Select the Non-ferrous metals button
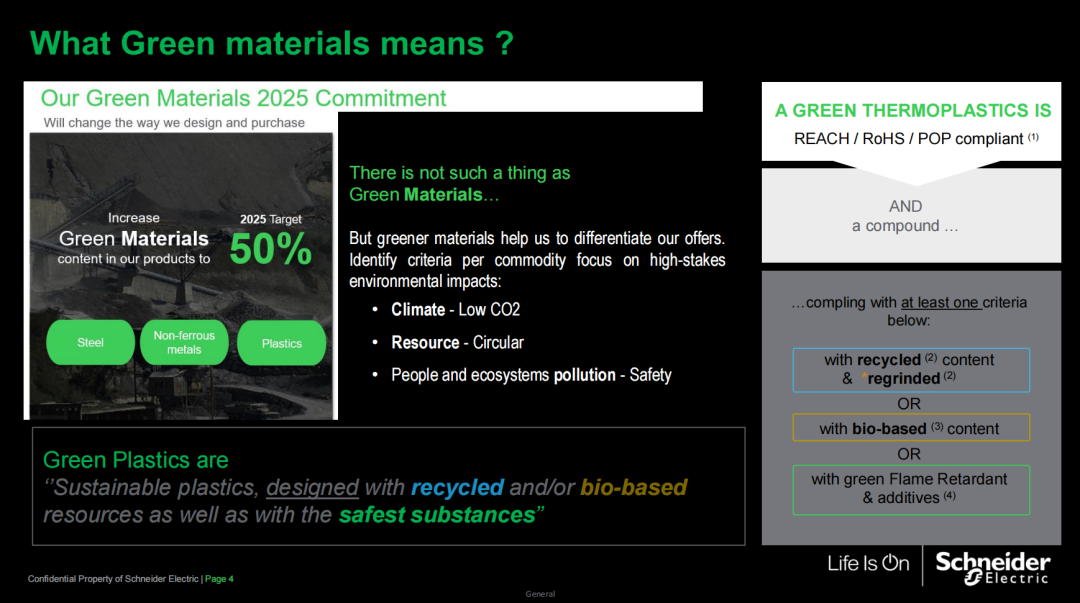 click(184, 343)
